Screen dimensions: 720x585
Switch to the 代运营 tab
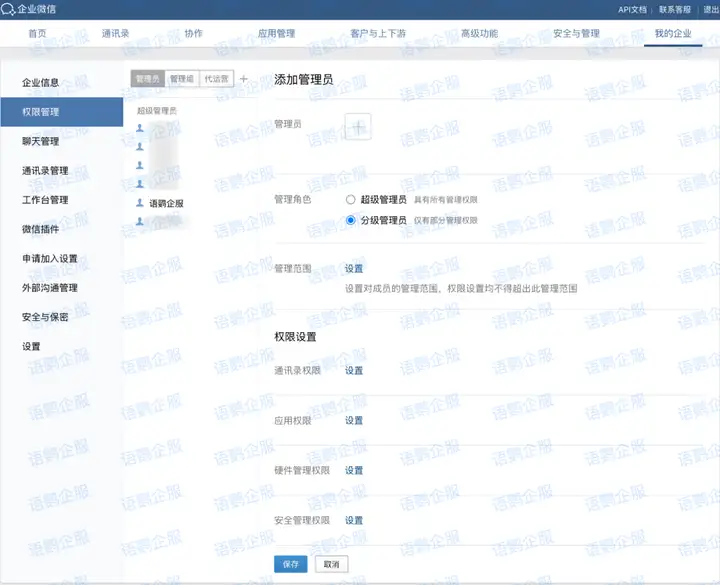(x=216, y=78)
